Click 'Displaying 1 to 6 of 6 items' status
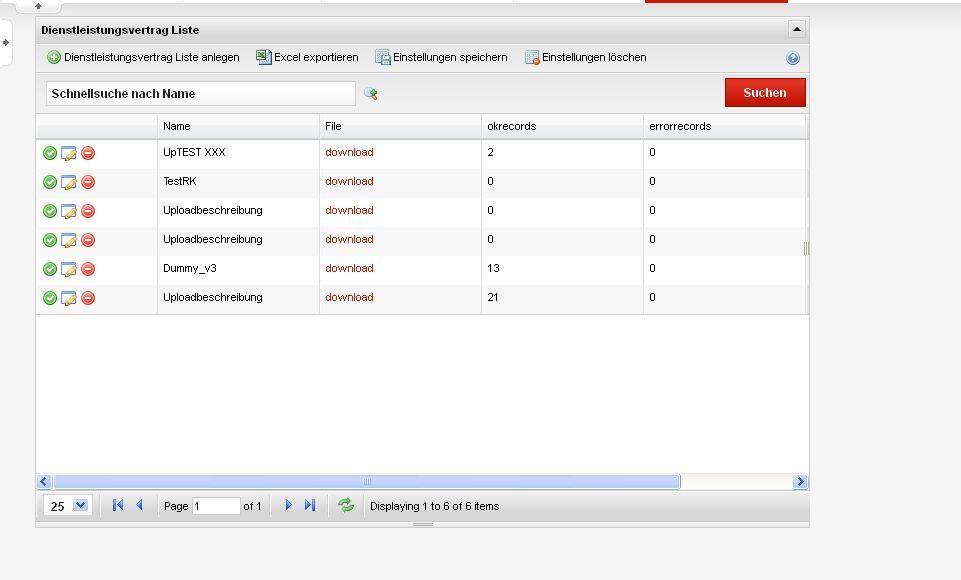This screenshot has width=961, height=580. click(x=435, y=506)
